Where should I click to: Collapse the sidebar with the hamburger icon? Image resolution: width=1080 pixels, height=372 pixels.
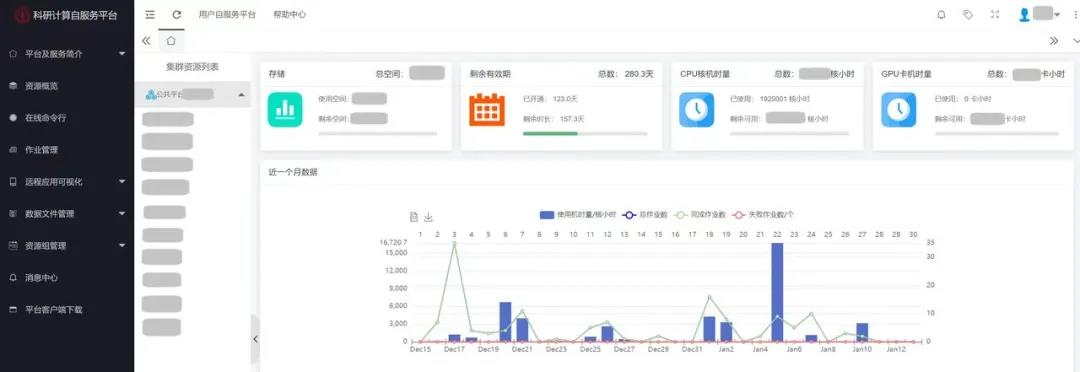coord(150,14)
